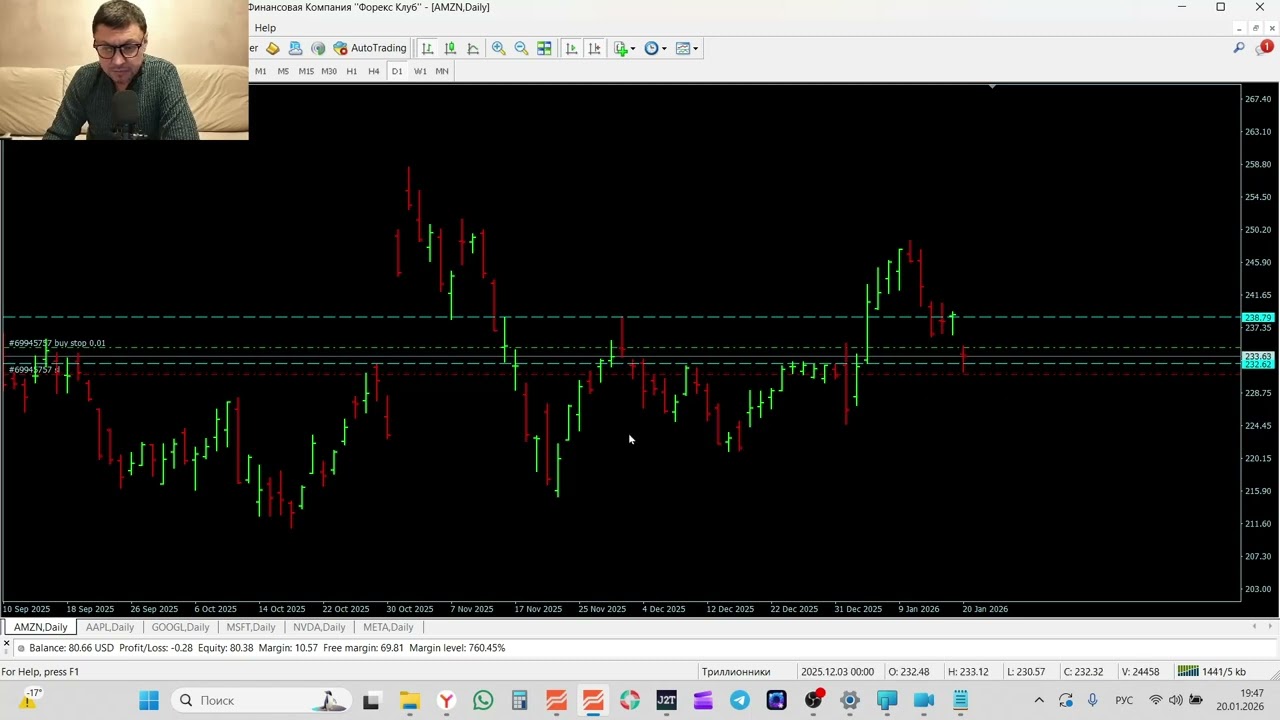Open the periods clock dropdown

click(656, 48)
